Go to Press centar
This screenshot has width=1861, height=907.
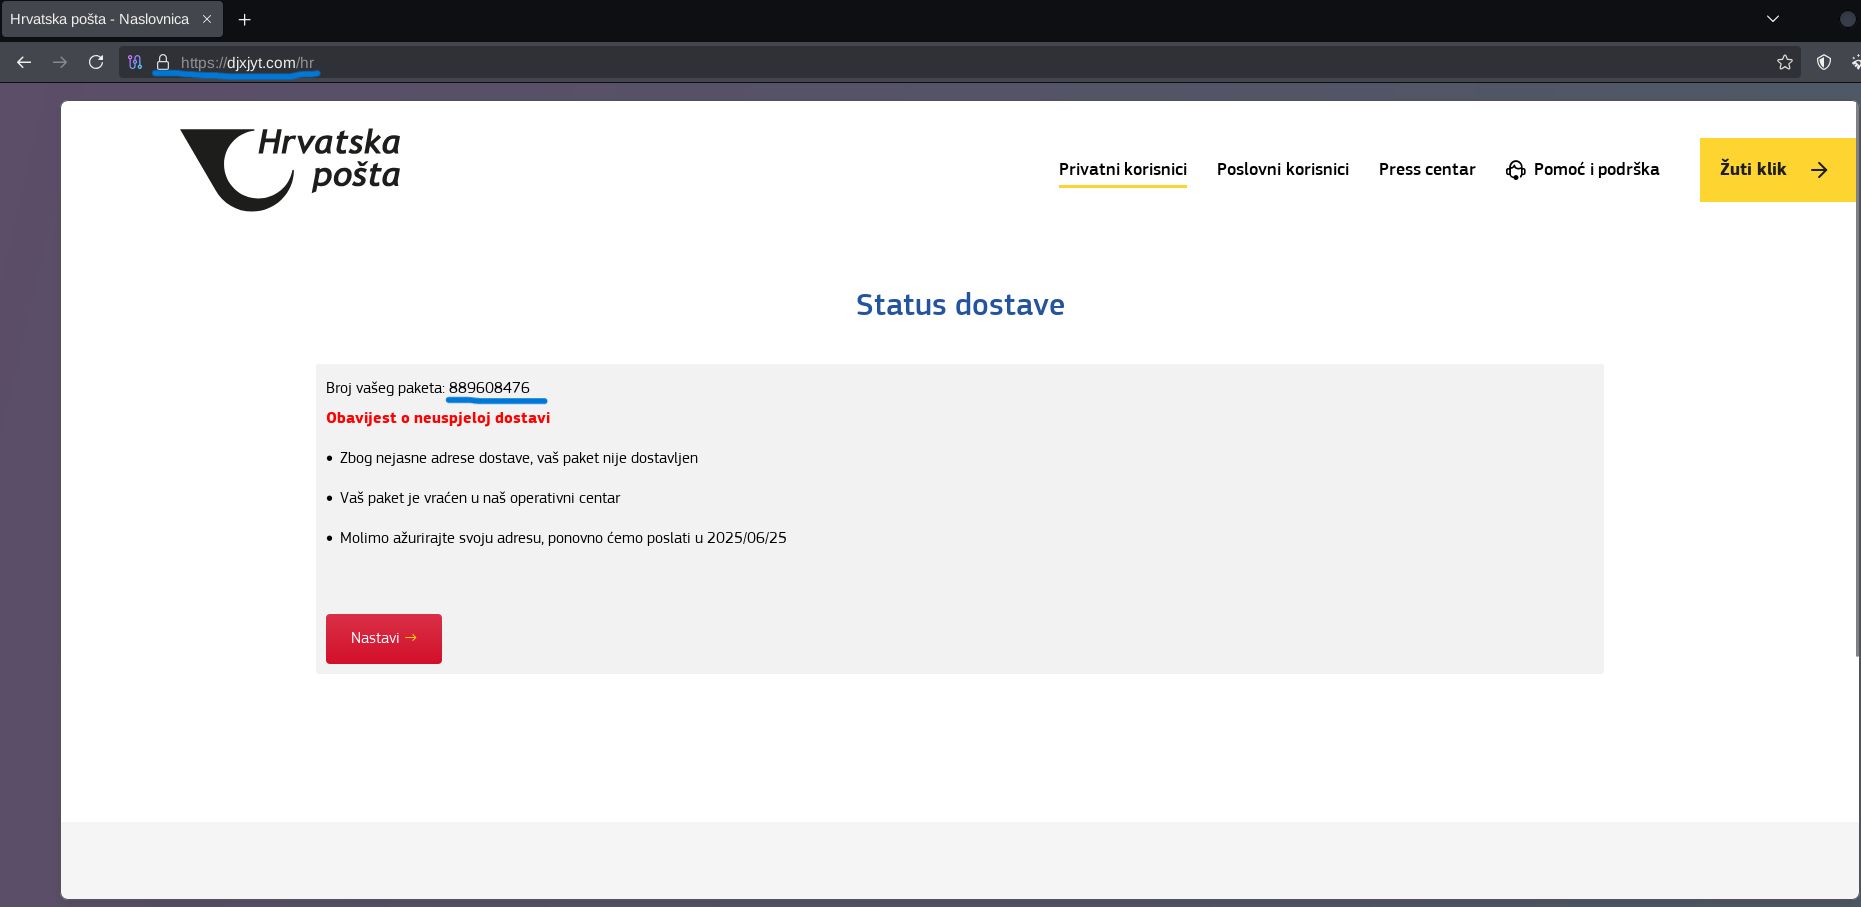click(x=1427, y=169)
